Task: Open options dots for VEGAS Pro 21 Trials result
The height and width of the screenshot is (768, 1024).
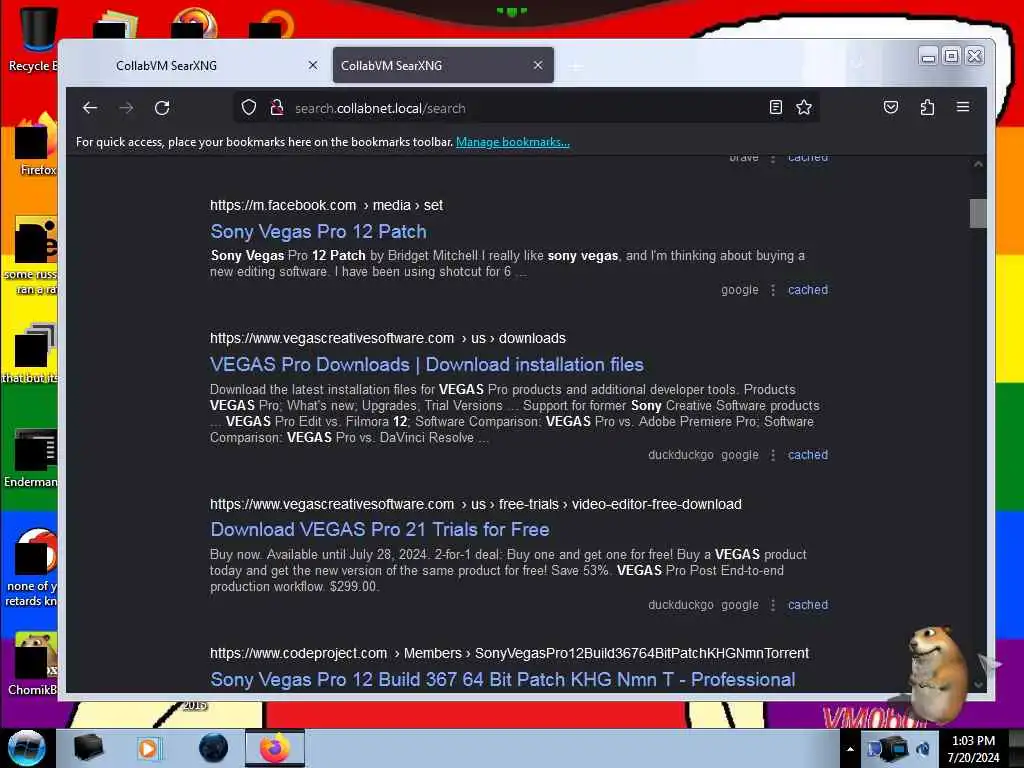Action: 773,605
